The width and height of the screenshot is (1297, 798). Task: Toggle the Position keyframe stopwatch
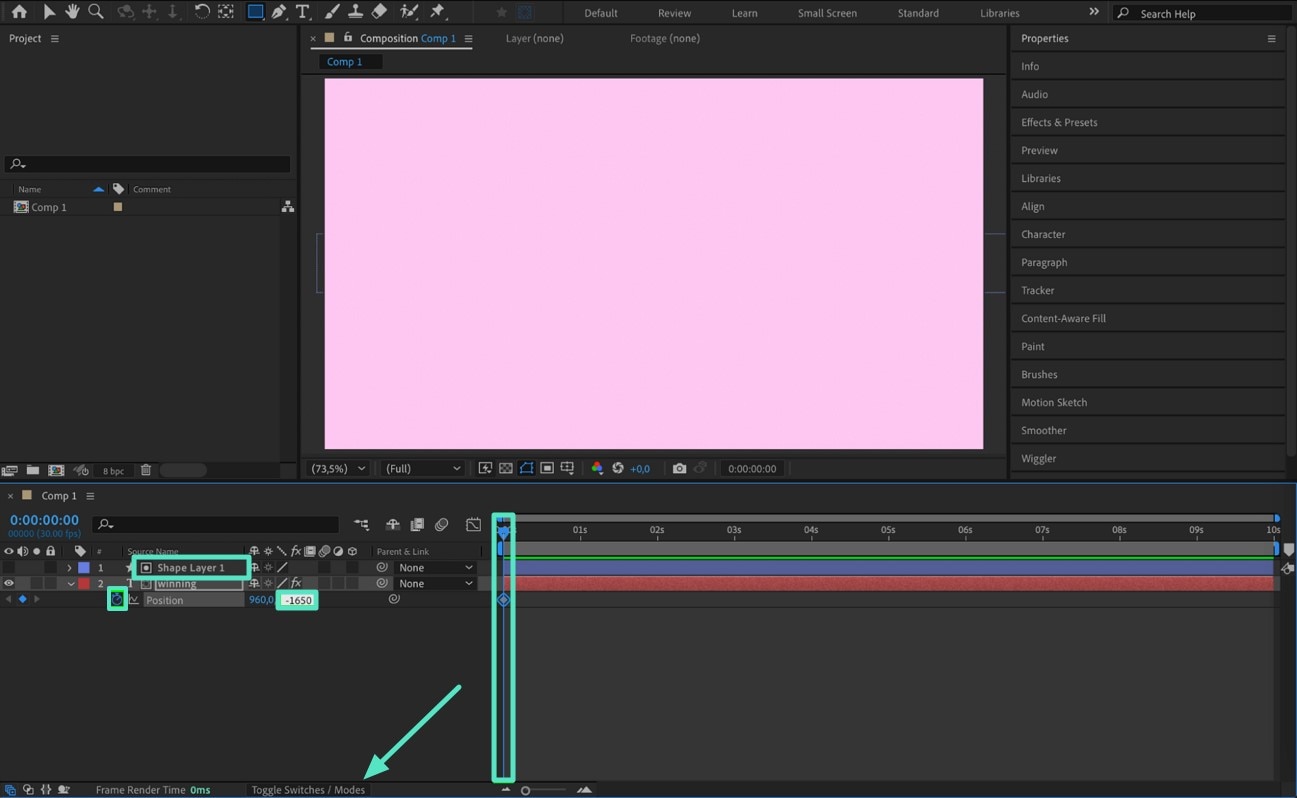click(117, 599)
